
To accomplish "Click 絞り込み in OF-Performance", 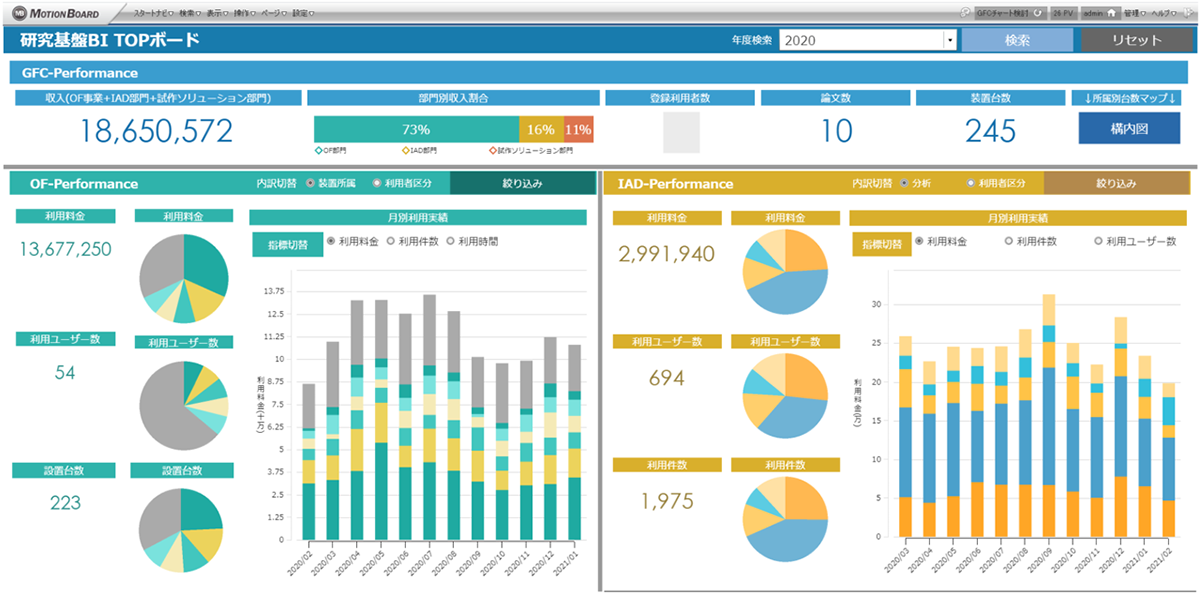I will 523,183.
